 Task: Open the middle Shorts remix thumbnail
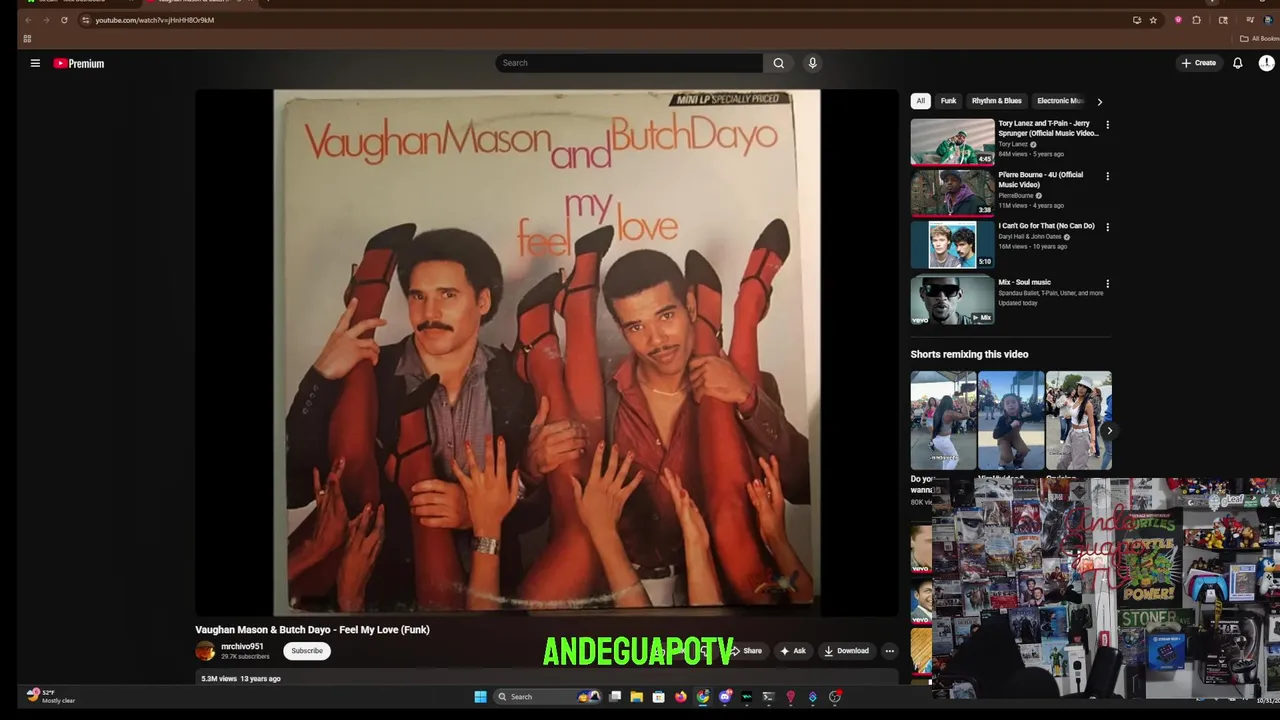coord(1011,420)
